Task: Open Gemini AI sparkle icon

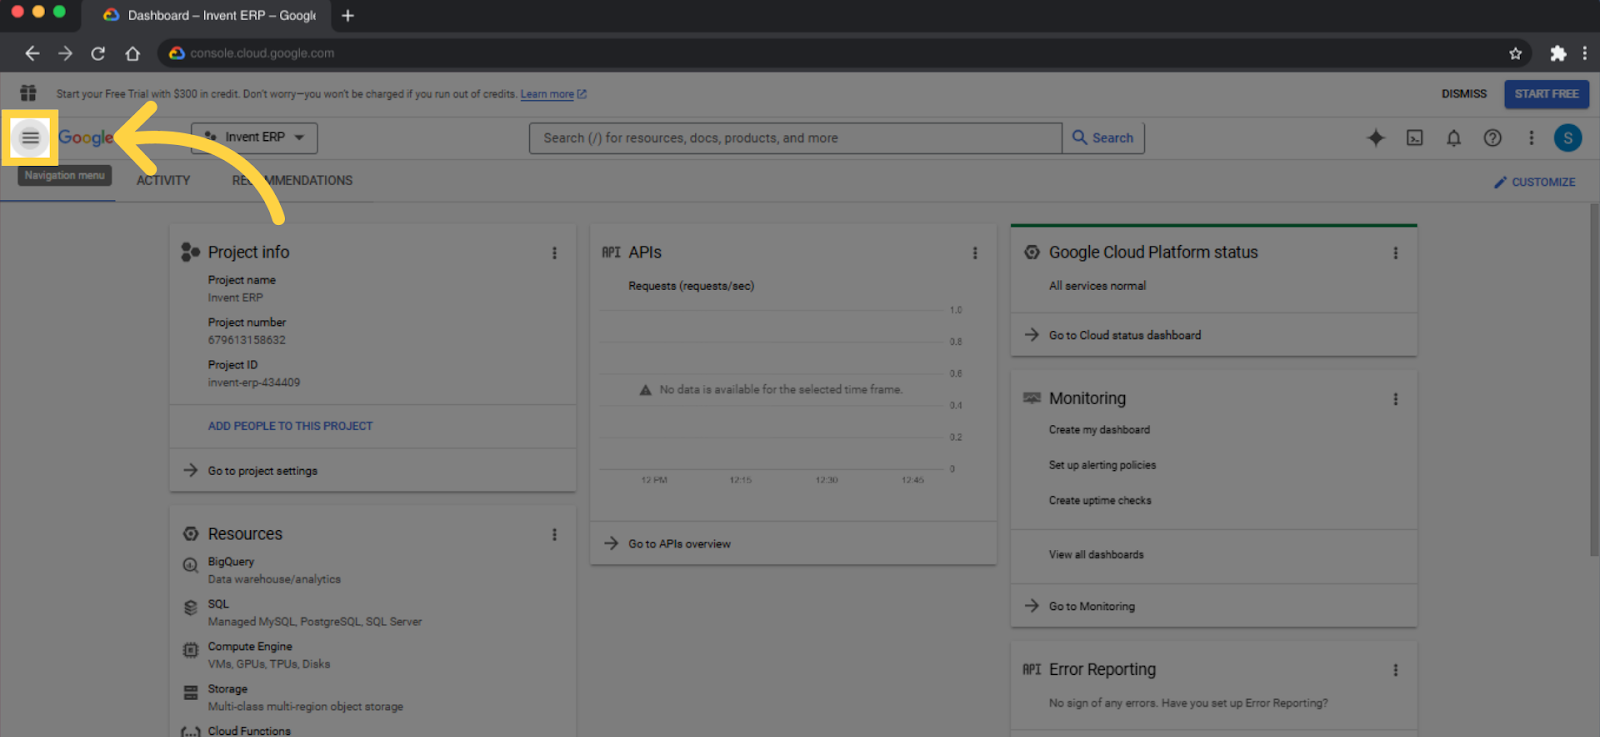Action: click(x=1376, y=138)
